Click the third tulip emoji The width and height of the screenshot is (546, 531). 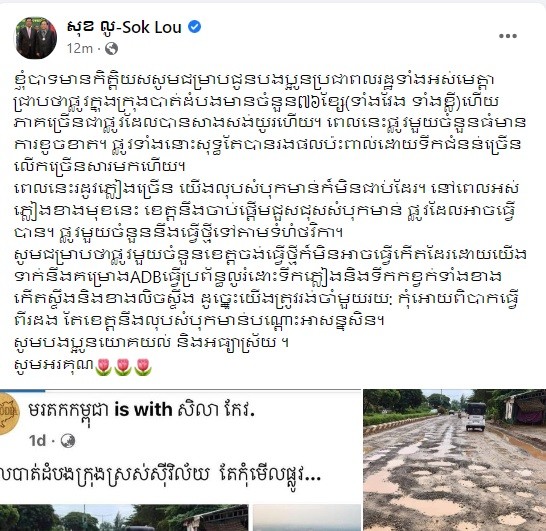click(x=143, y=367)
